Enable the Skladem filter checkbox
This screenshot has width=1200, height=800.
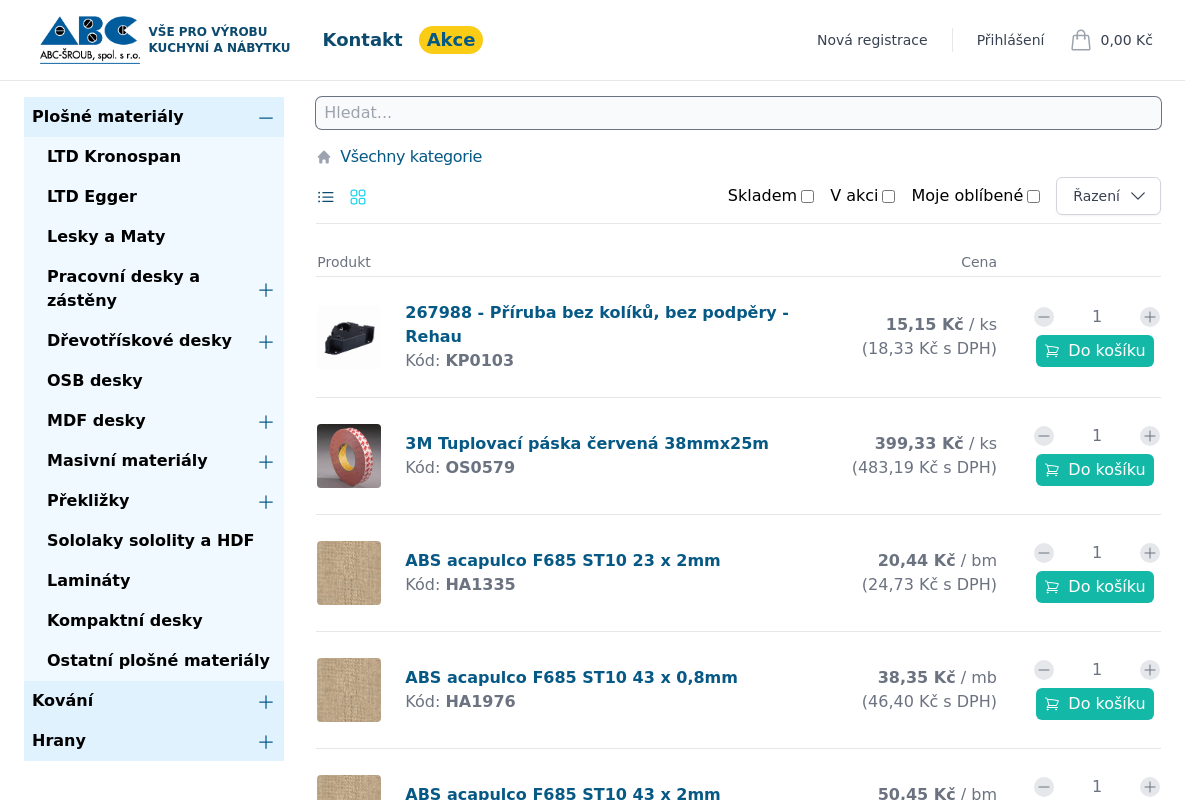[807, 197]
